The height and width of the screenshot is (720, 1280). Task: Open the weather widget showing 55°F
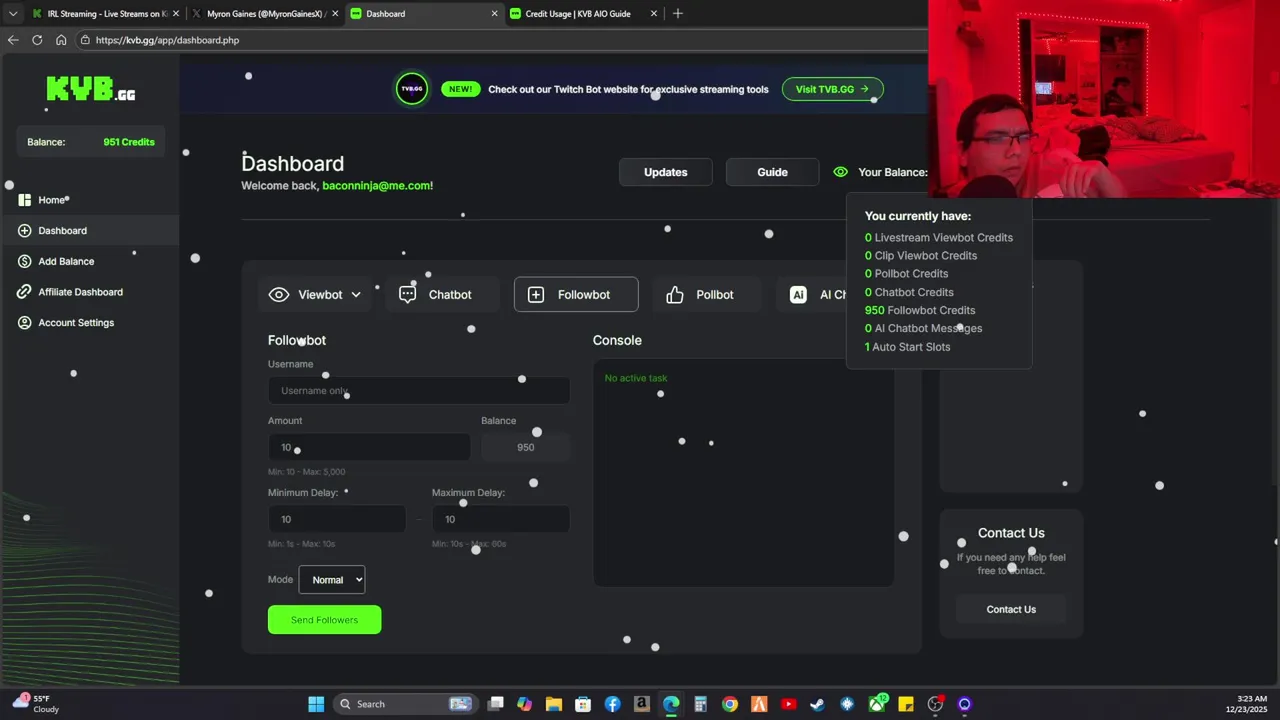[x=35, y=704]
